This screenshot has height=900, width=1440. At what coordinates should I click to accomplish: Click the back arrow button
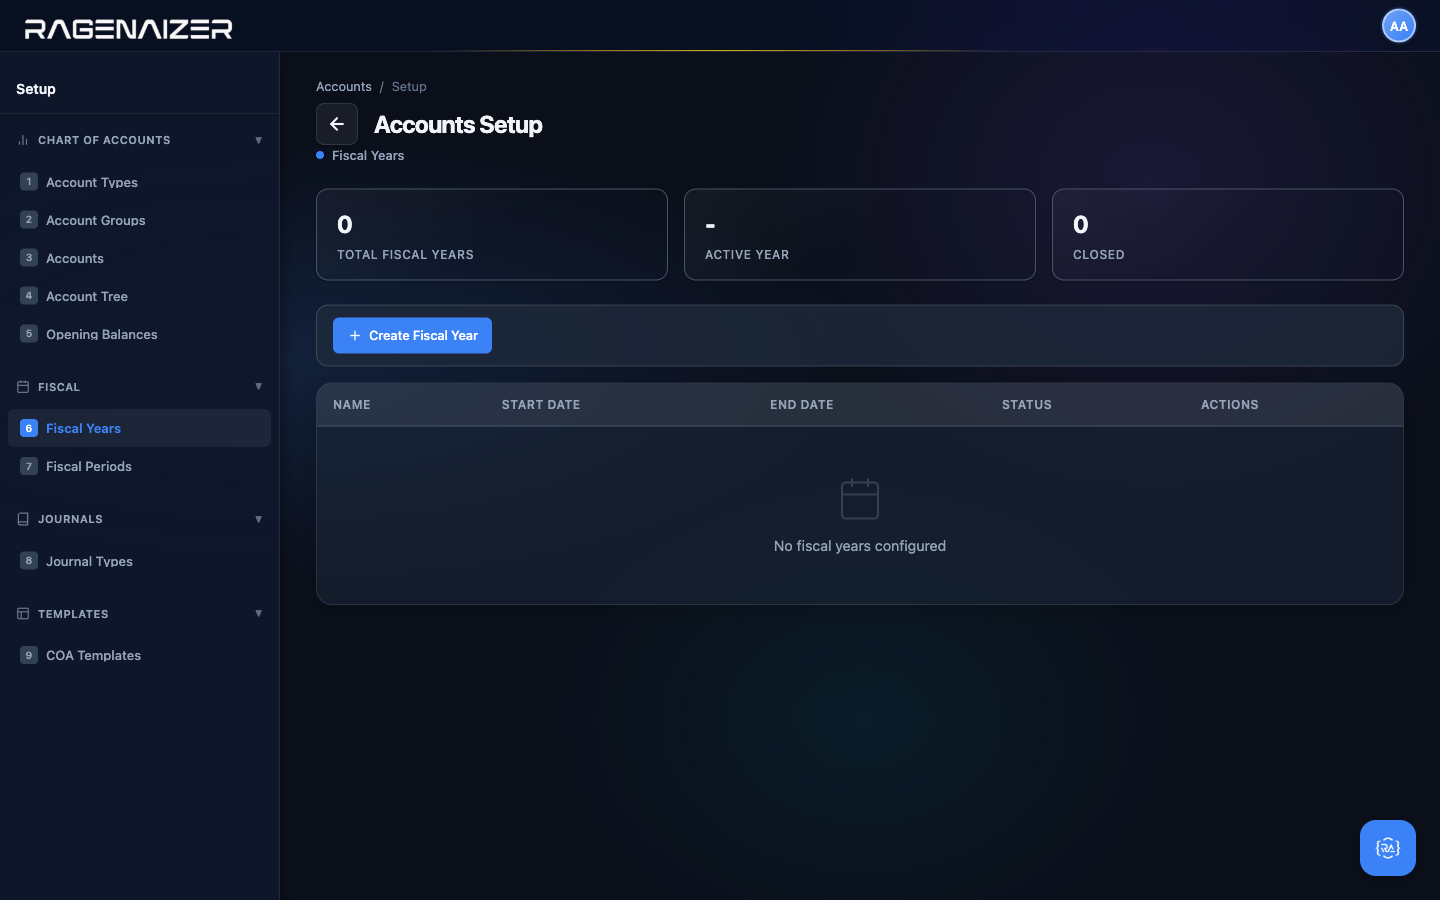point(337,124)
